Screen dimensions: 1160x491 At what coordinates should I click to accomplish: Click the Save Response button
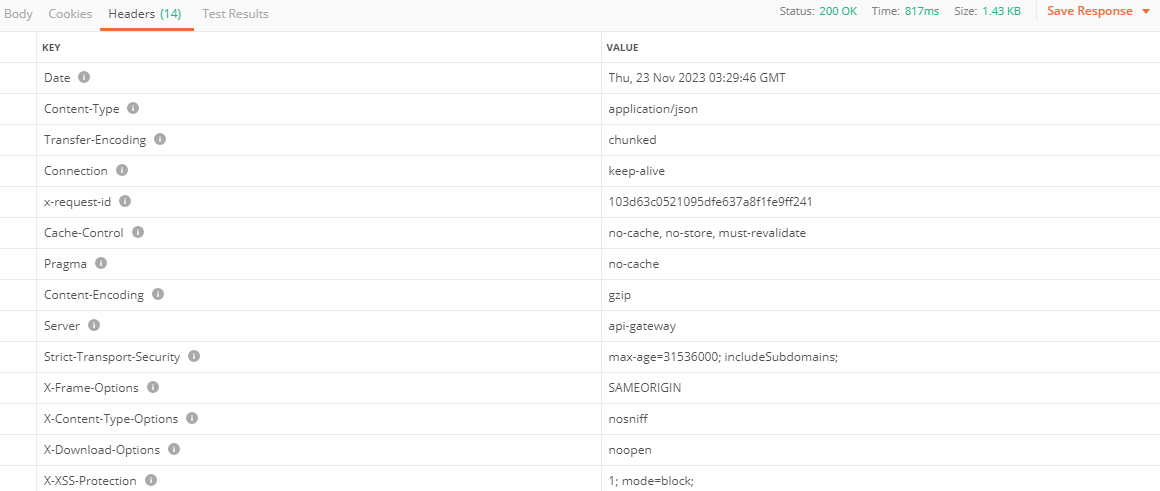pos(1089,11)
